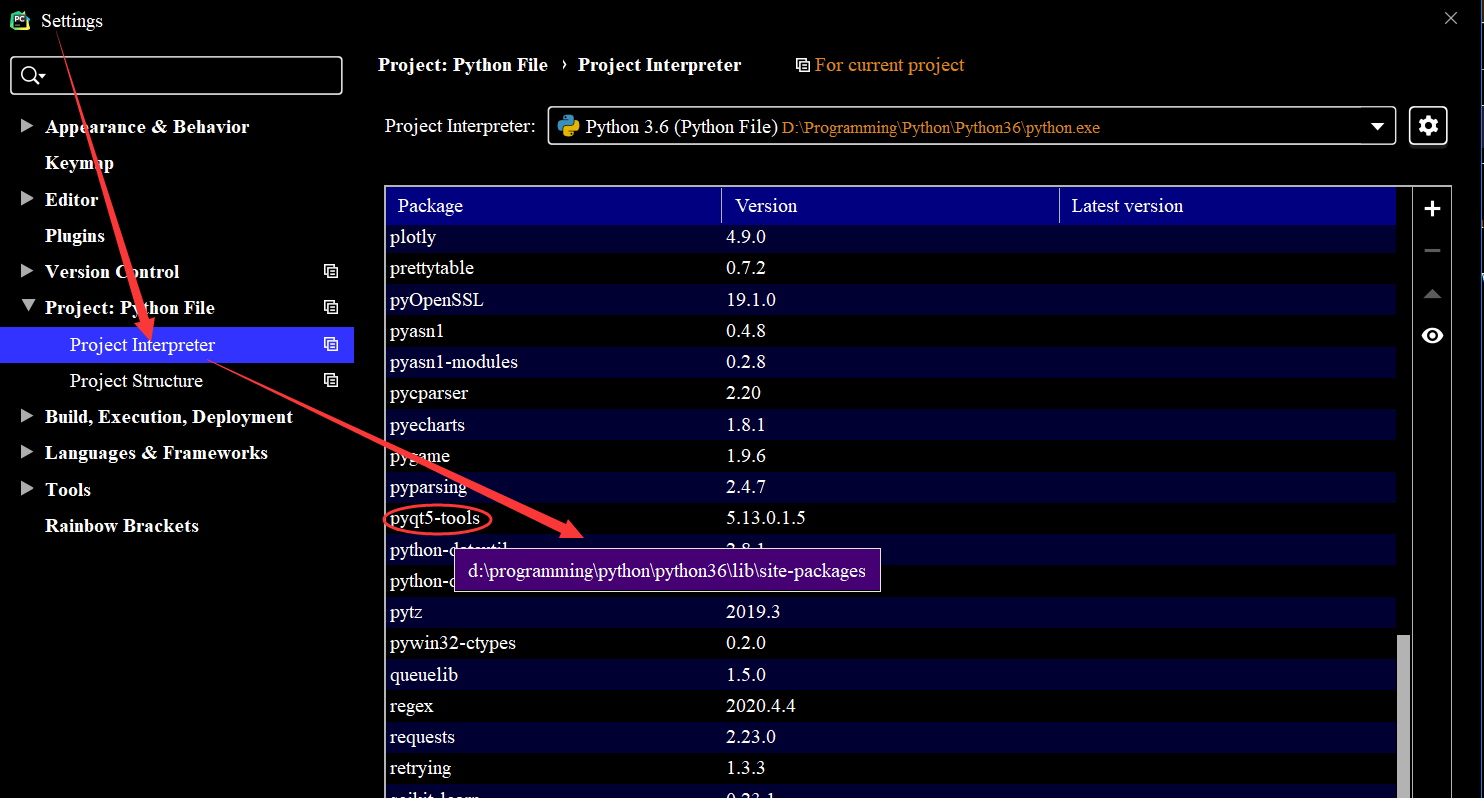Click the upgrade package arrow icon
This screenshot has height=798, width=1484.
(1432, 294)
